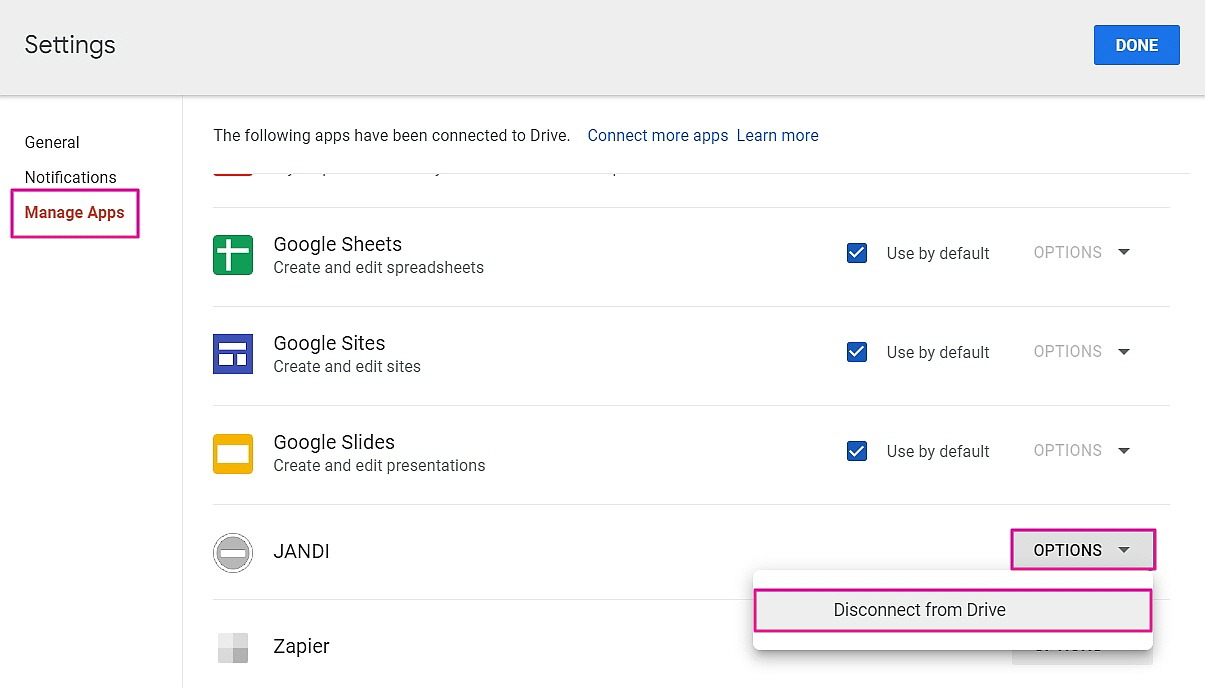Select Disconnect from Drive menu item
This screenshot has width=1205, height=688.
919,610
